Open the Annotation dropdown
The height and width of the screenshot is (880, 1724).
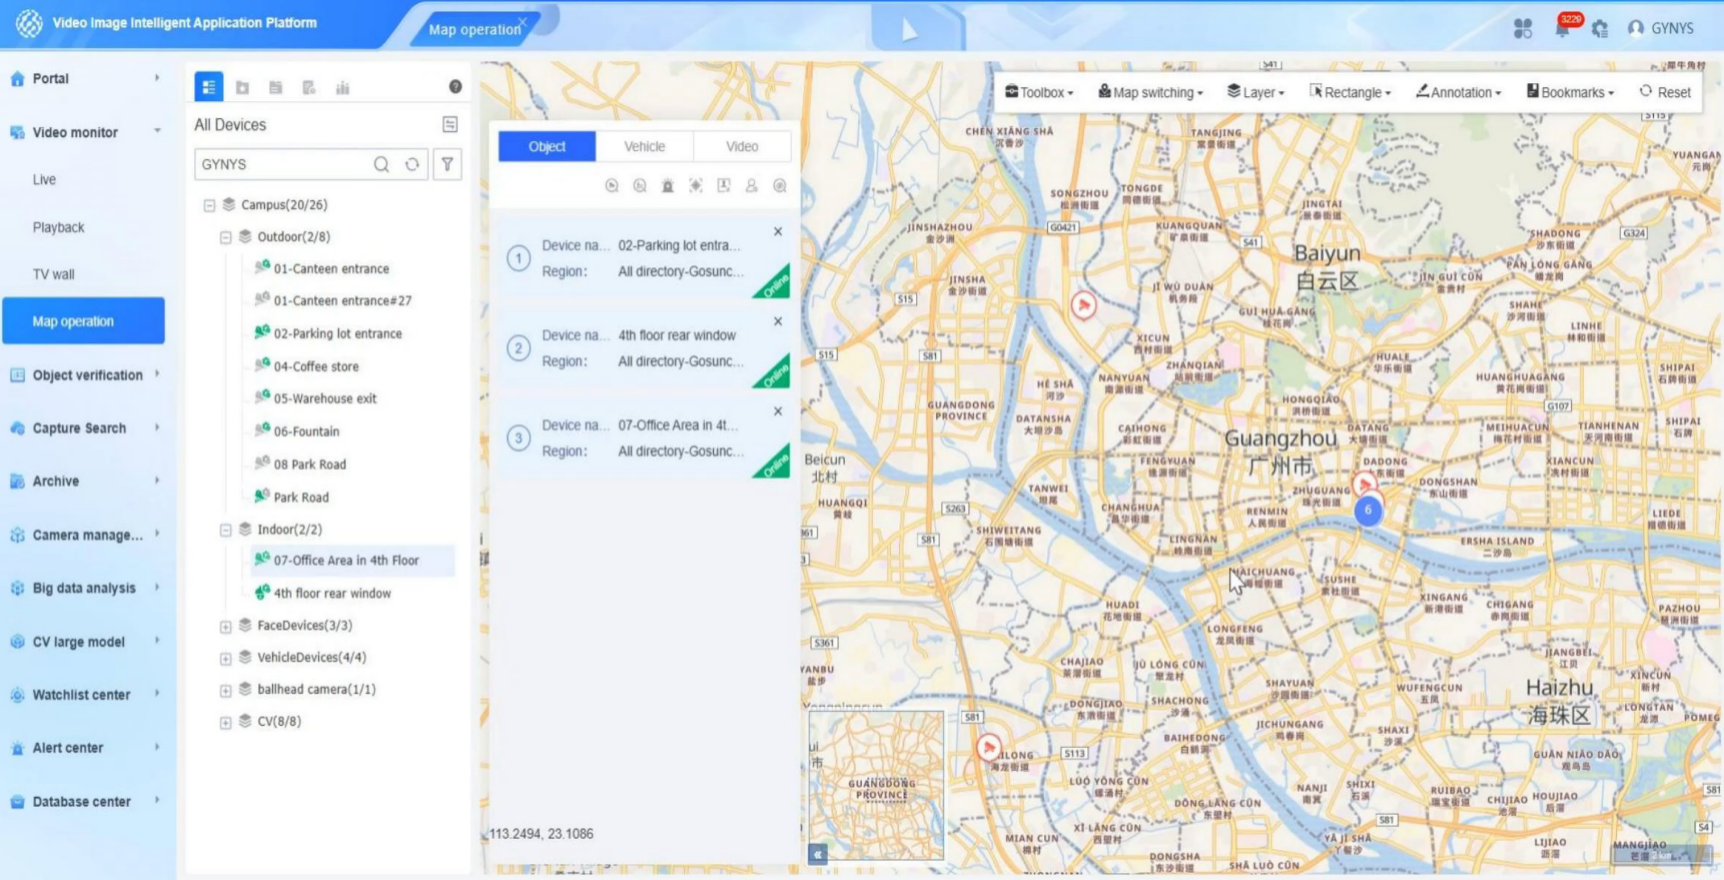[x=1459, y=92]
